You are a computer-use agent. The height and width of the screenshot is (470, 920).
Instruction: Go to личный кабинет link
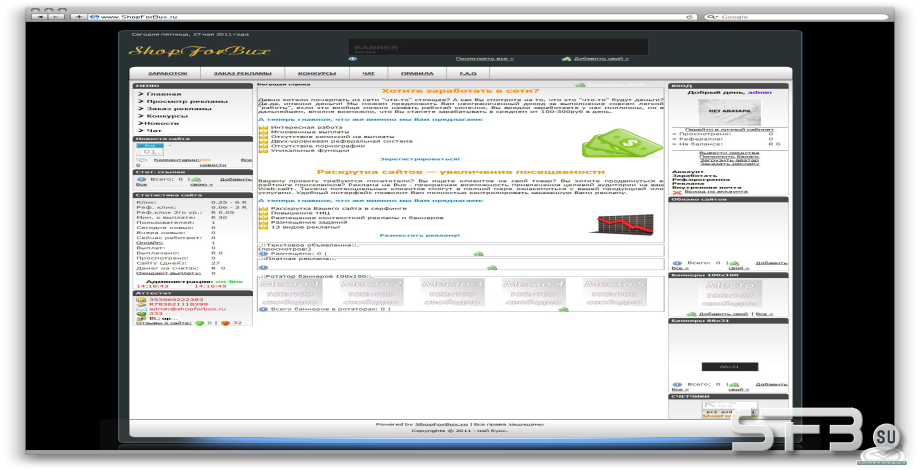point(729,129)
